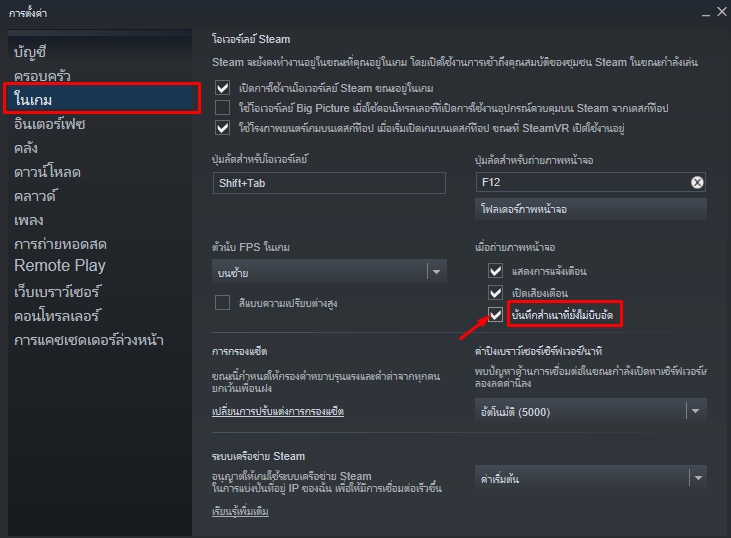Enable high contrast color checkbox

[223, 302]
